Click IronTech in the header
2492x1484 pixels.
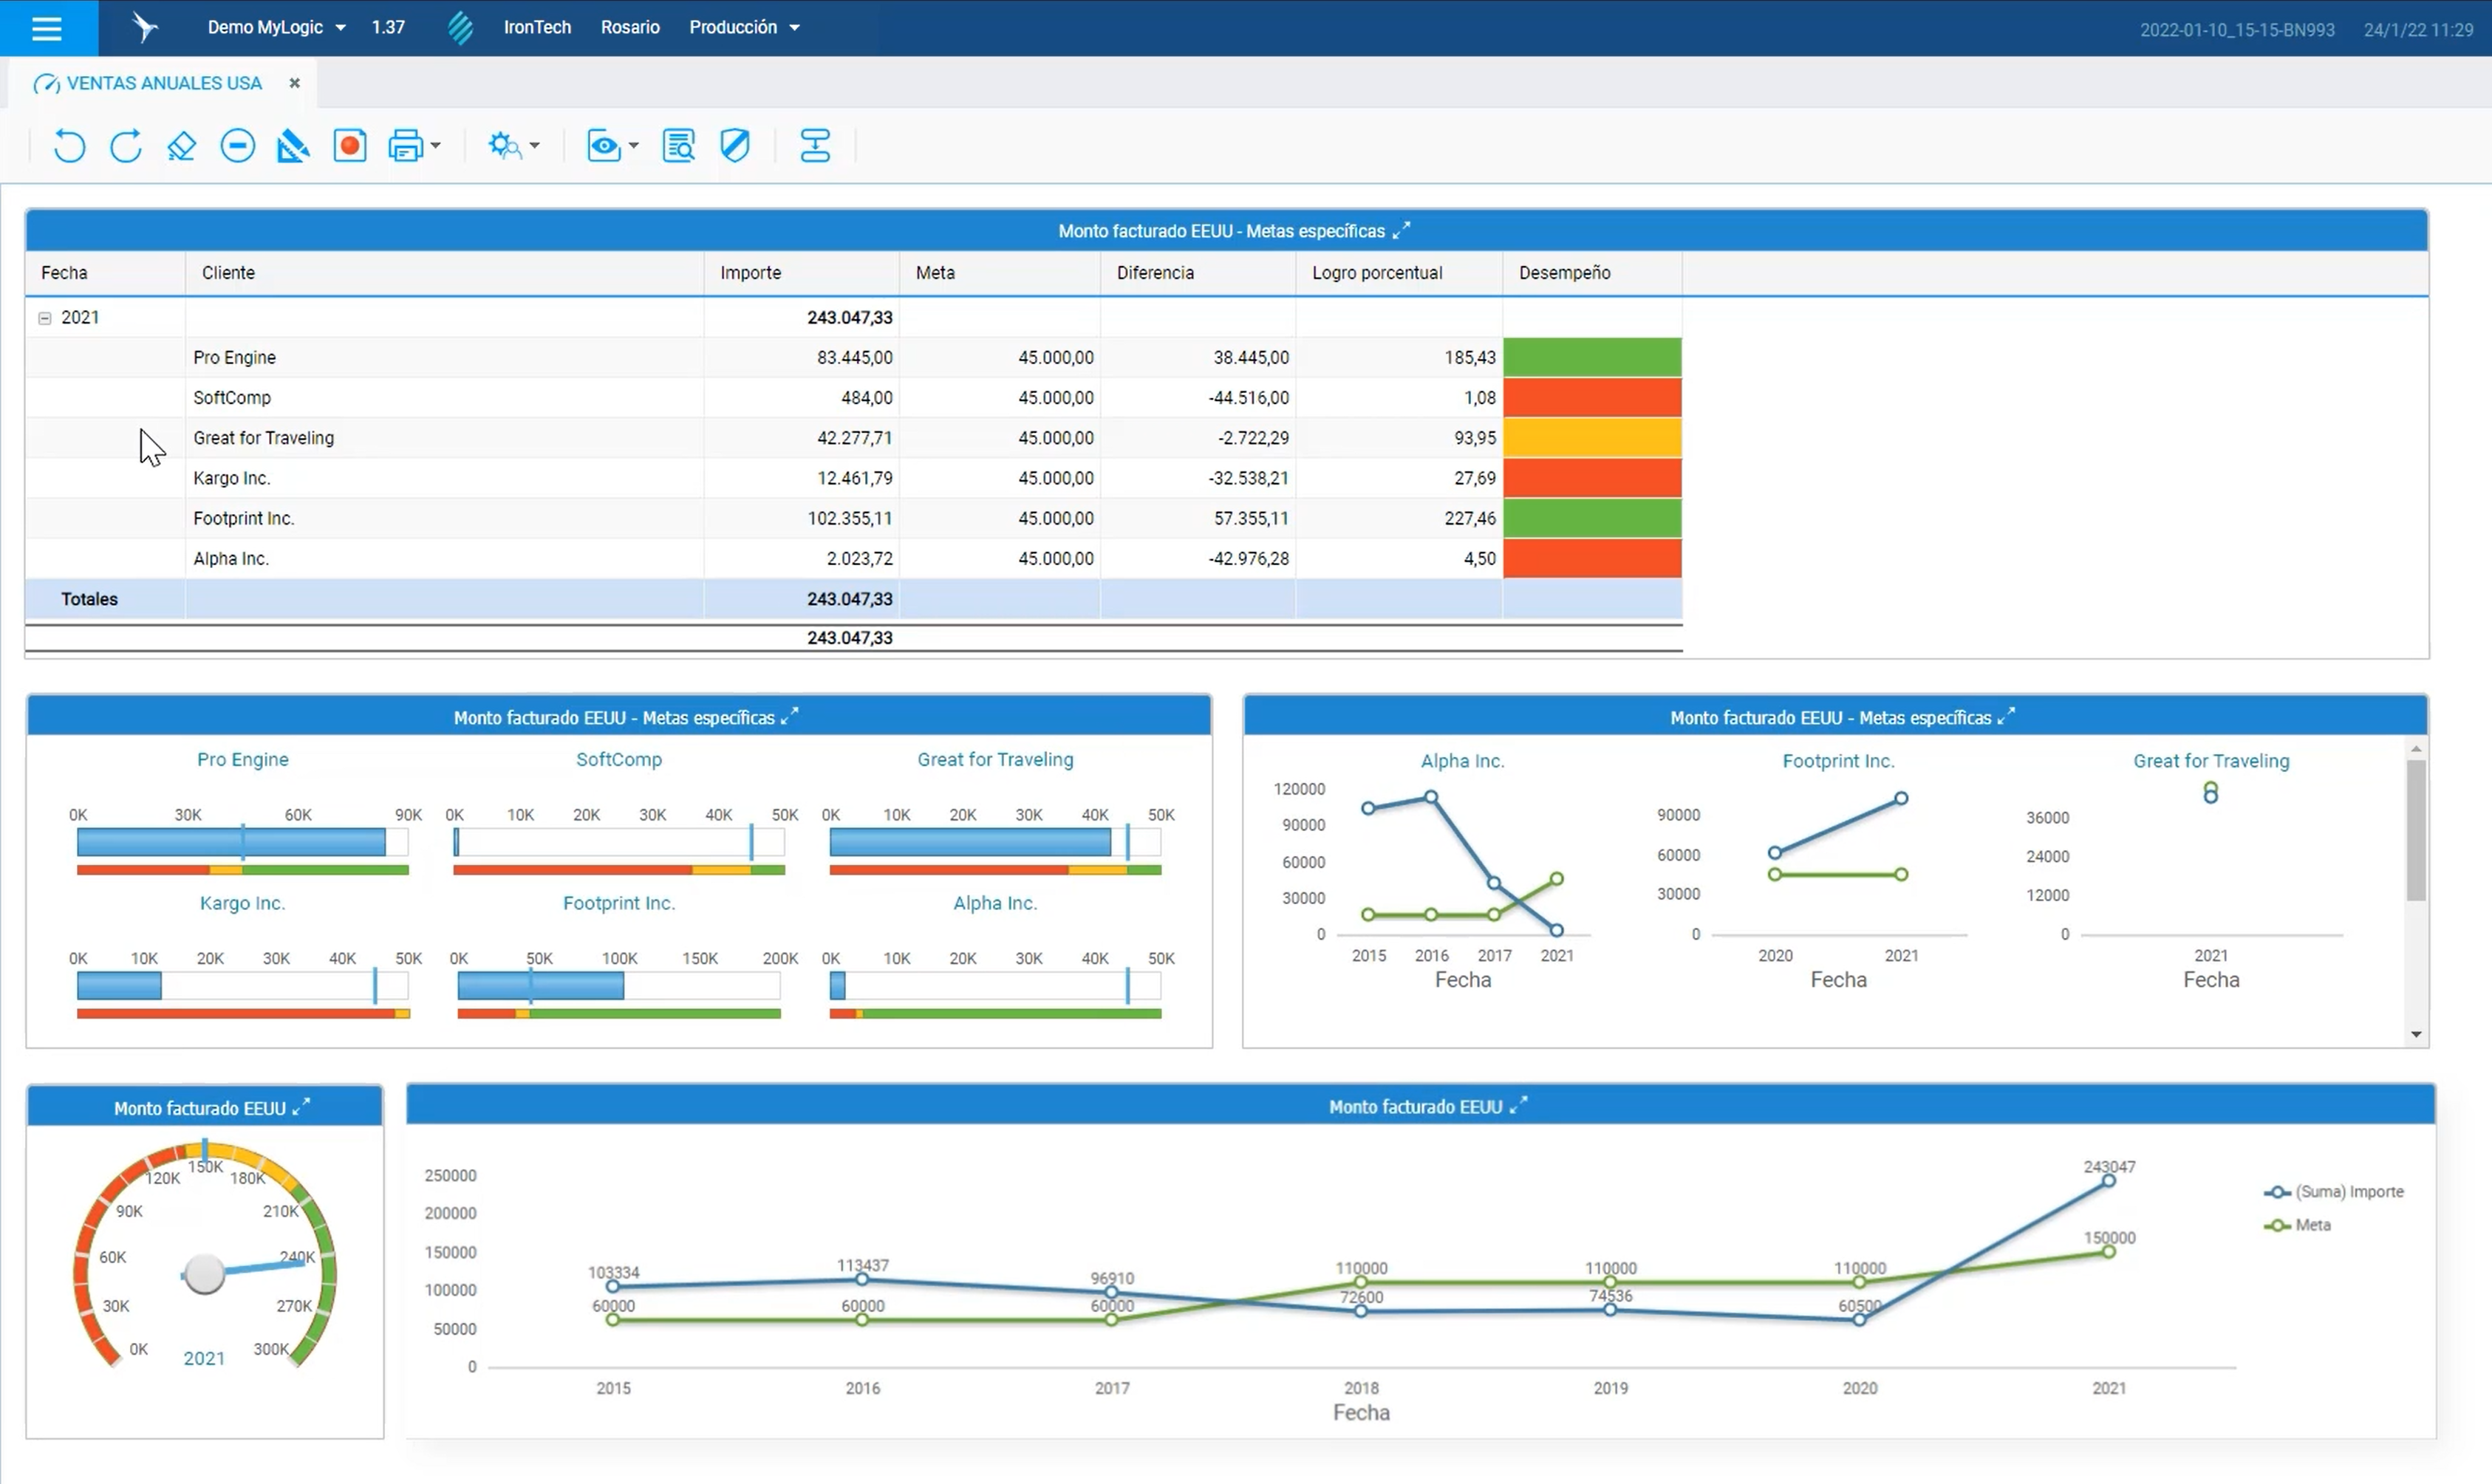(537, 28)
